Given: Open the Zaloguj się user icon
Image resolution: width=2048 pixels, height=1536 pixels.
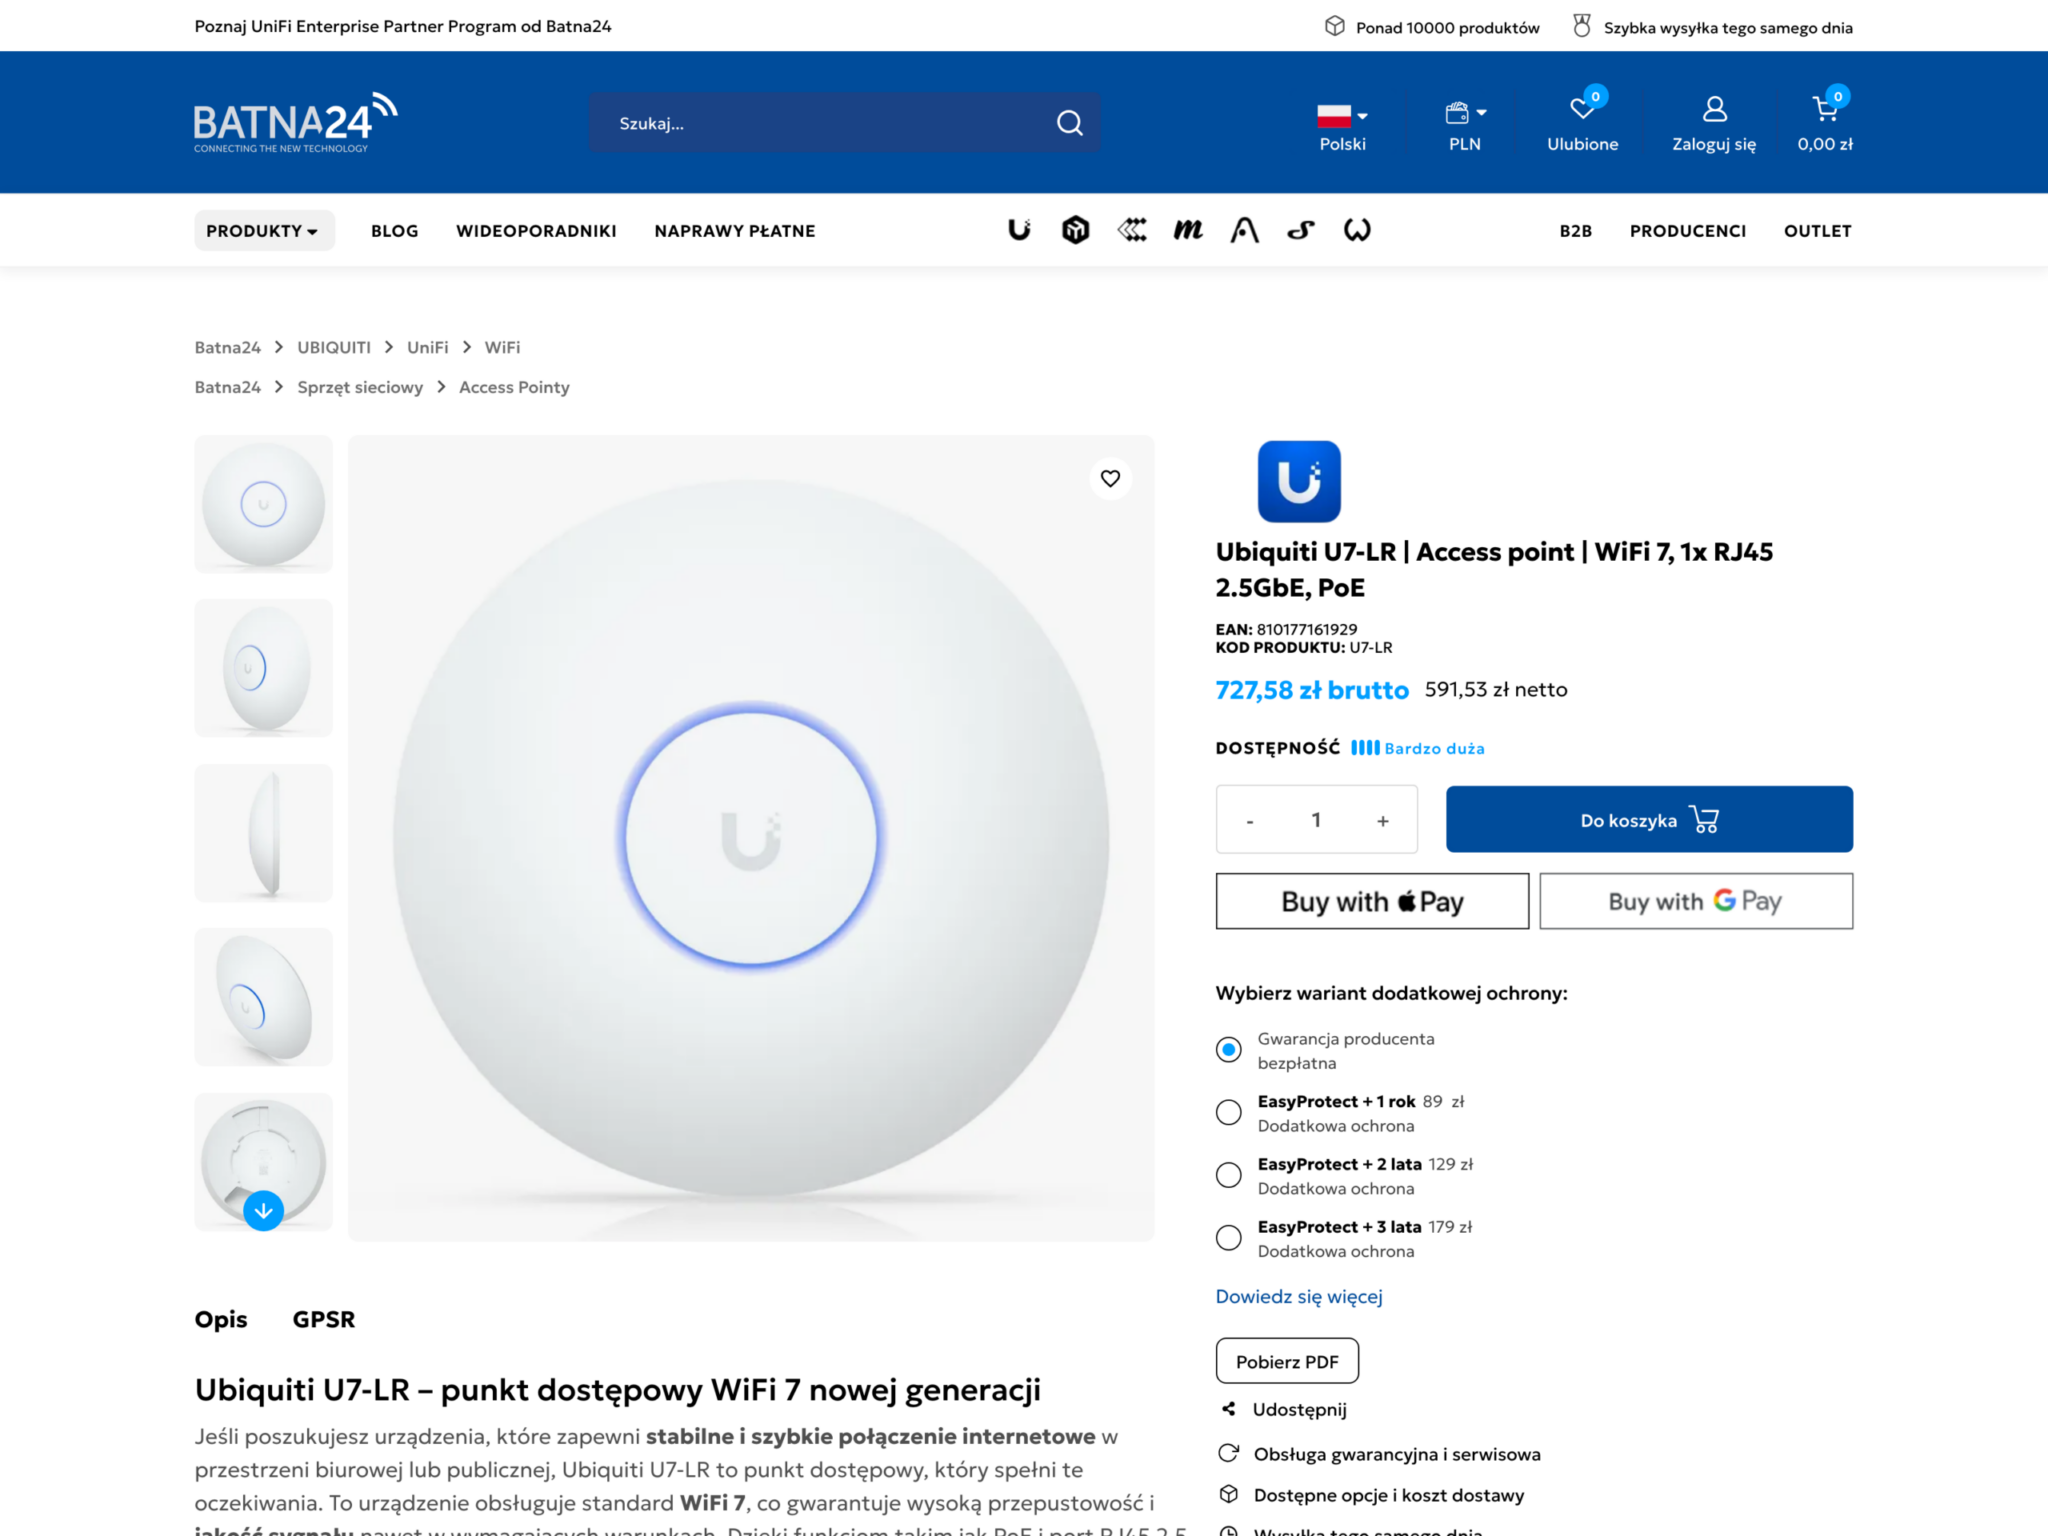Looking at the screenshot, I should pyautogui.click(x=1714, y=108).
